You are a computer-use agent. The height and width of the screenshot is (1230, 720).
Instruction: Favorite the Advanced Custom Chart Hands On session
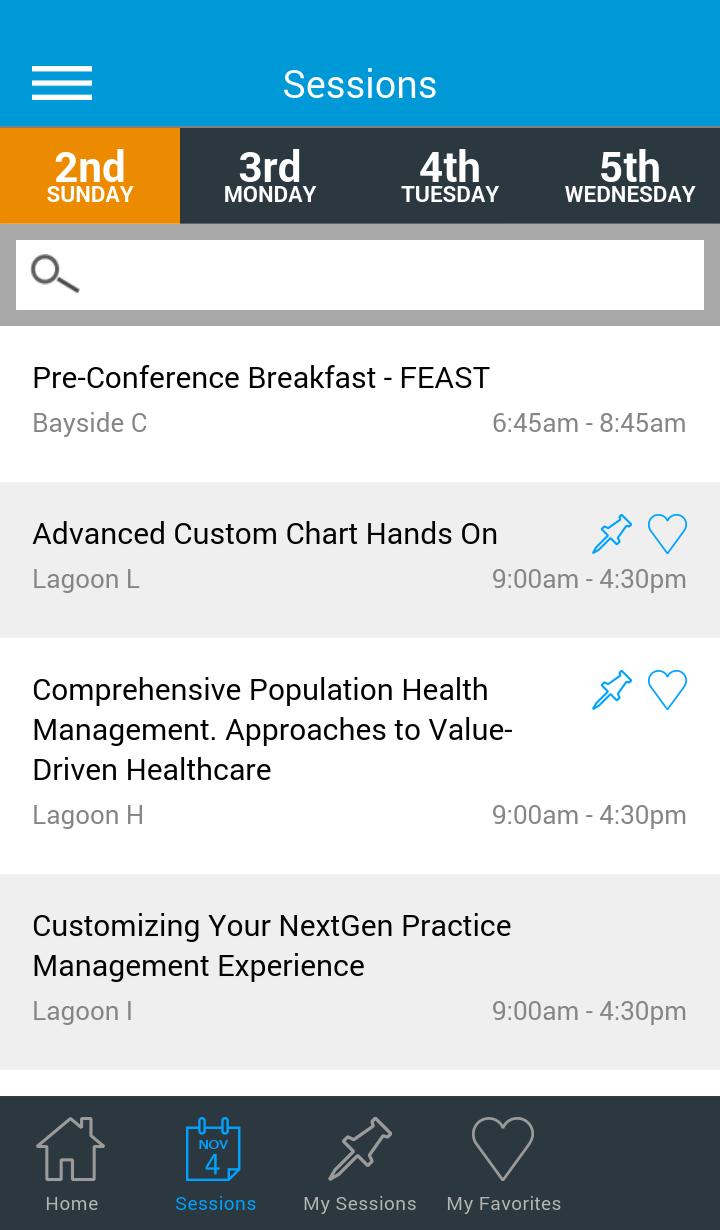667,534
